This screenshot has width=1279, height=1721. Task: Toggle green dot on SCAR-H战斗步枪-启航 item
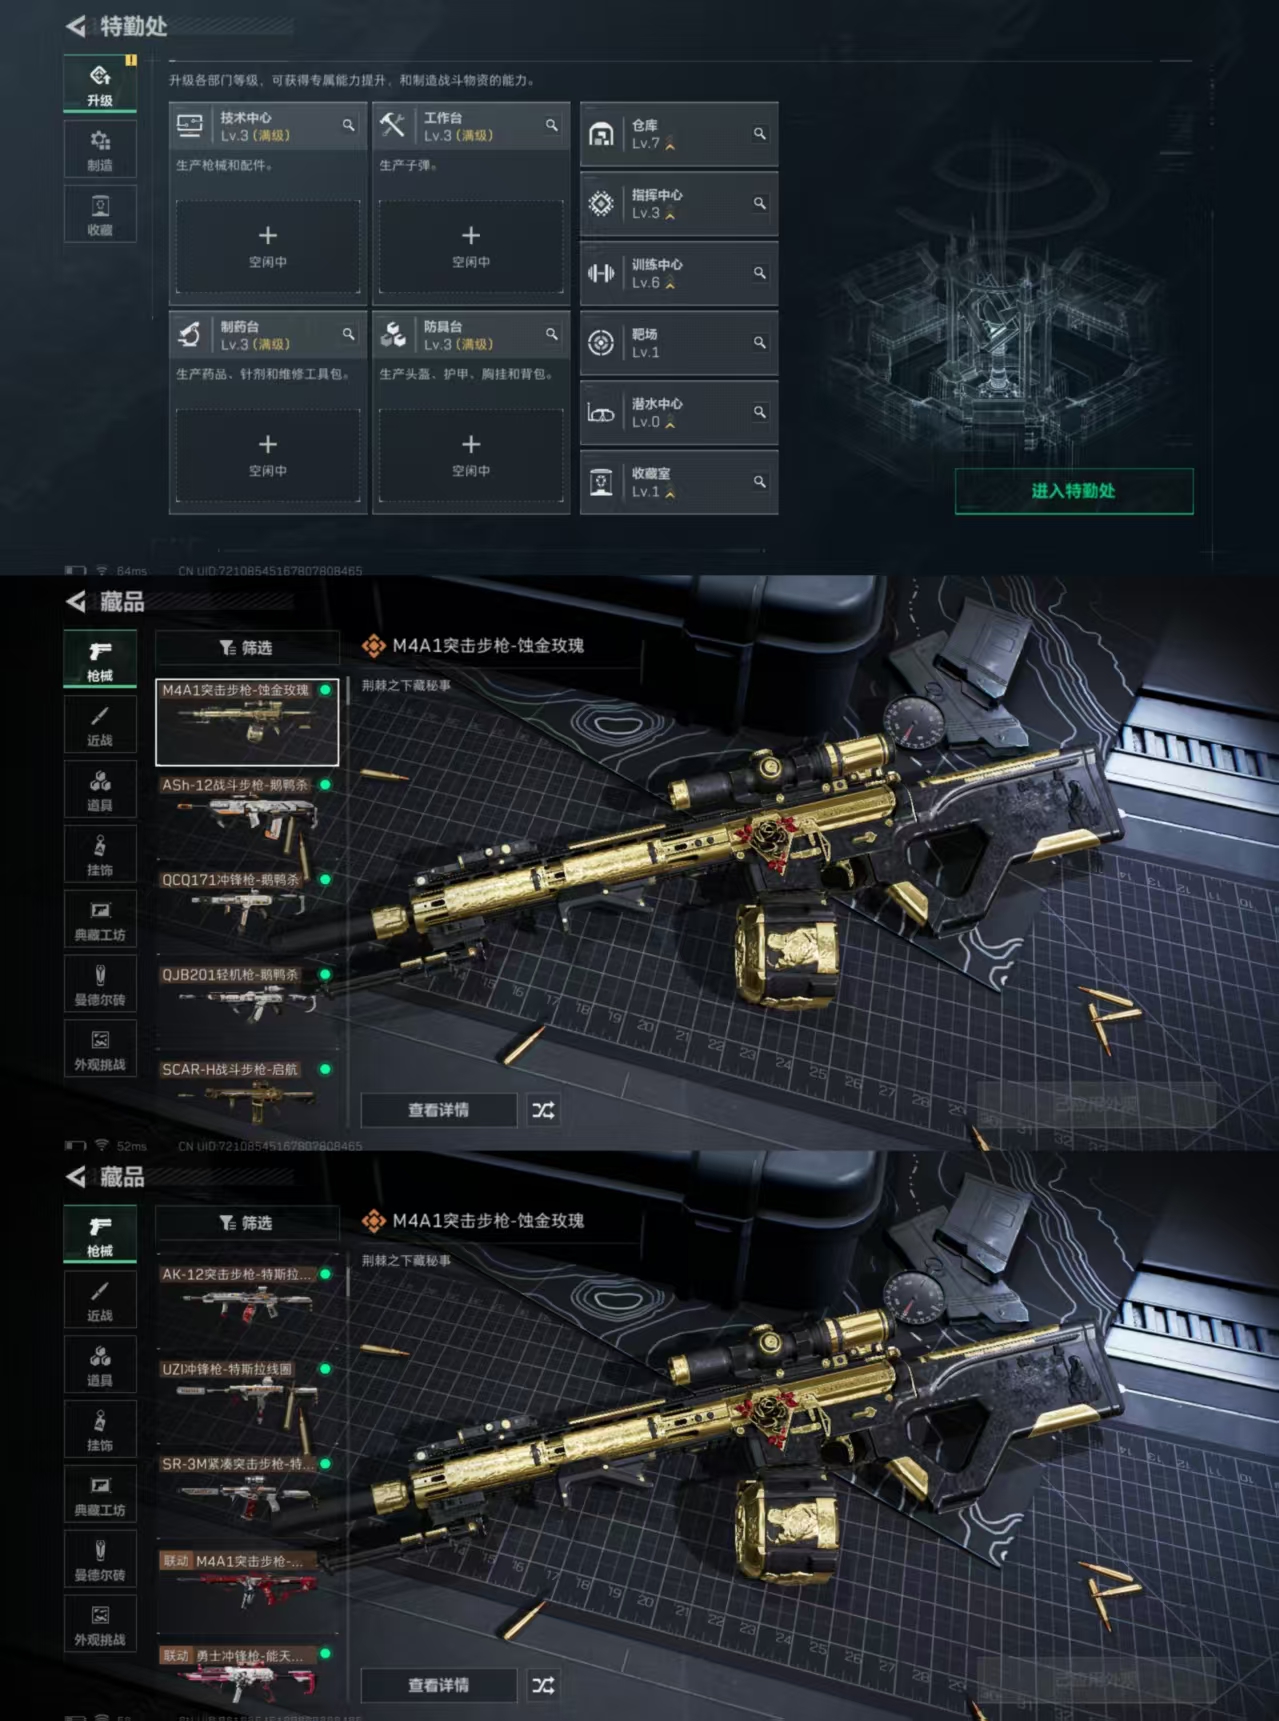[x=325, y=1069]
